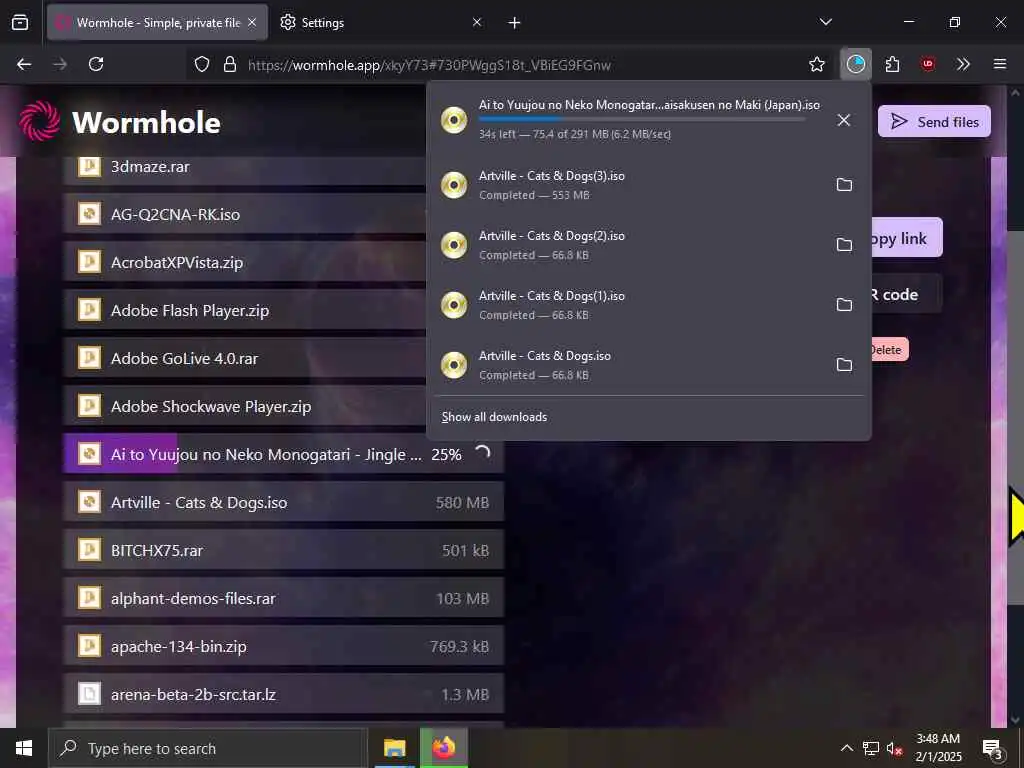Download AG-Q2CNA-RK.iso from the list
Viewport: 1024px width, 768px height.
coord(245,214)
